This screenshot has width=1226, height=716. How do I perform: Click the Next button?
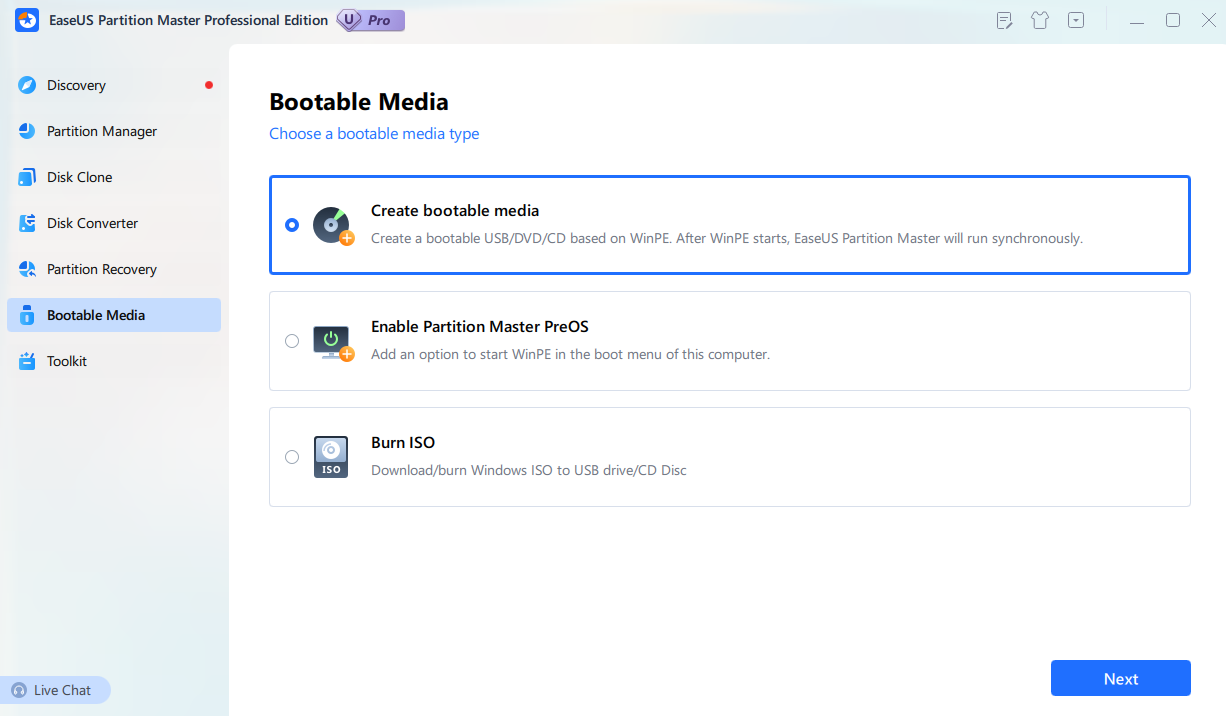(1121, 679)
